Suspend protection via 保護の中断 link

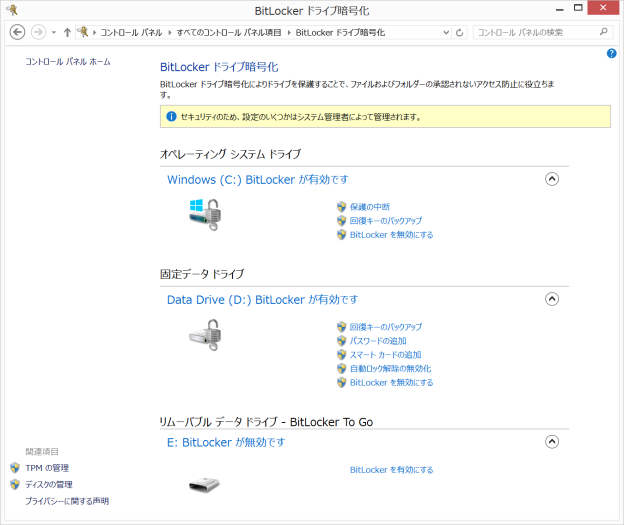pyautogui.click(x=370, y=207)
